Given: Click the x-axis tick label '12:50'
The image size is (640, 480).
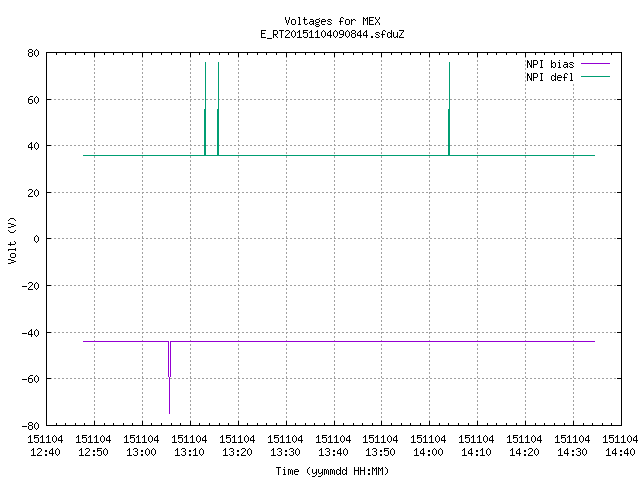Looking at the screenshot, I should click(93, 452).
